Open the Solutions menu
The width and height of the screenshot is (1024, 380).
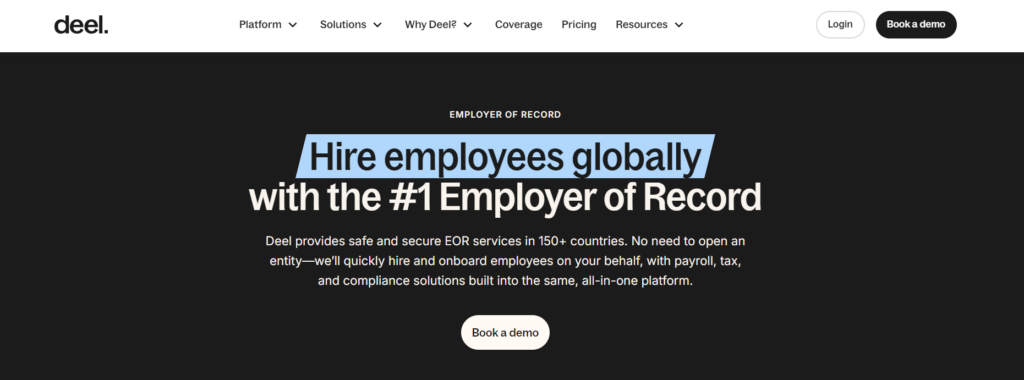click(x=343, y=25)
